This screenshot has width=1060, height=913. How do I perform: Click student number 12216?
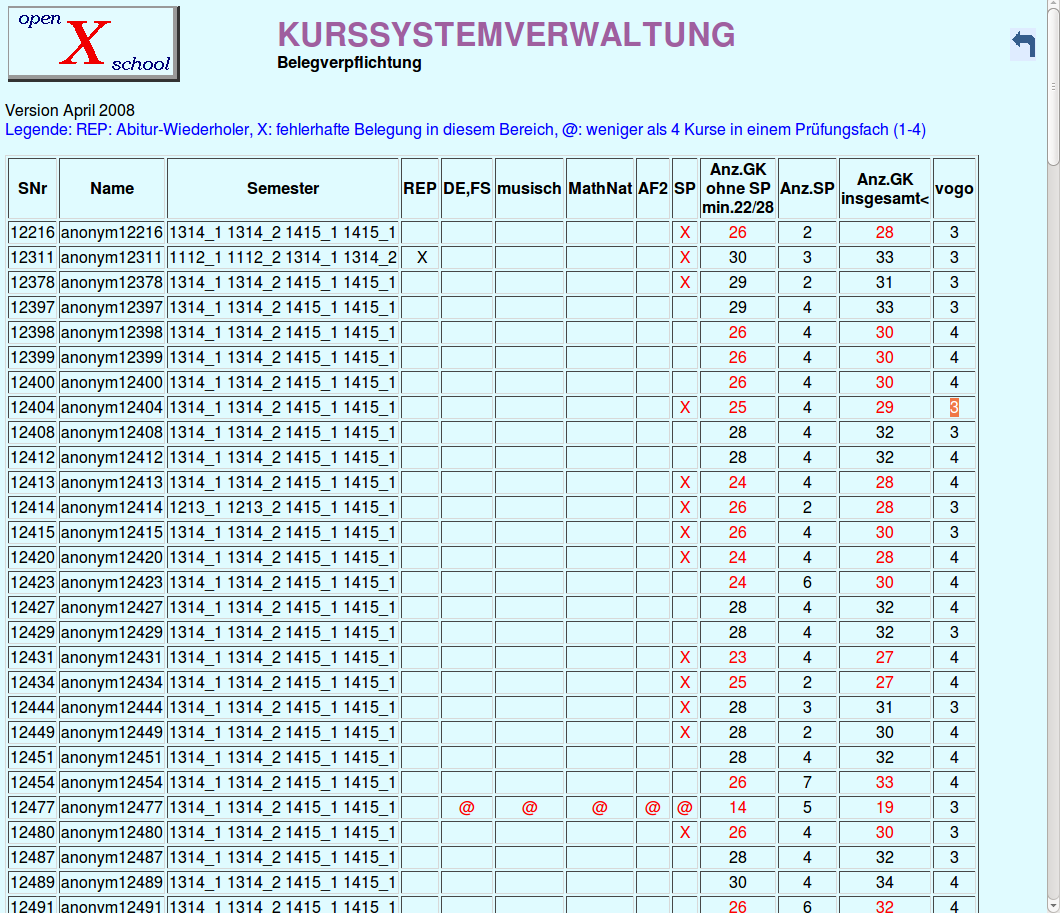32,232
